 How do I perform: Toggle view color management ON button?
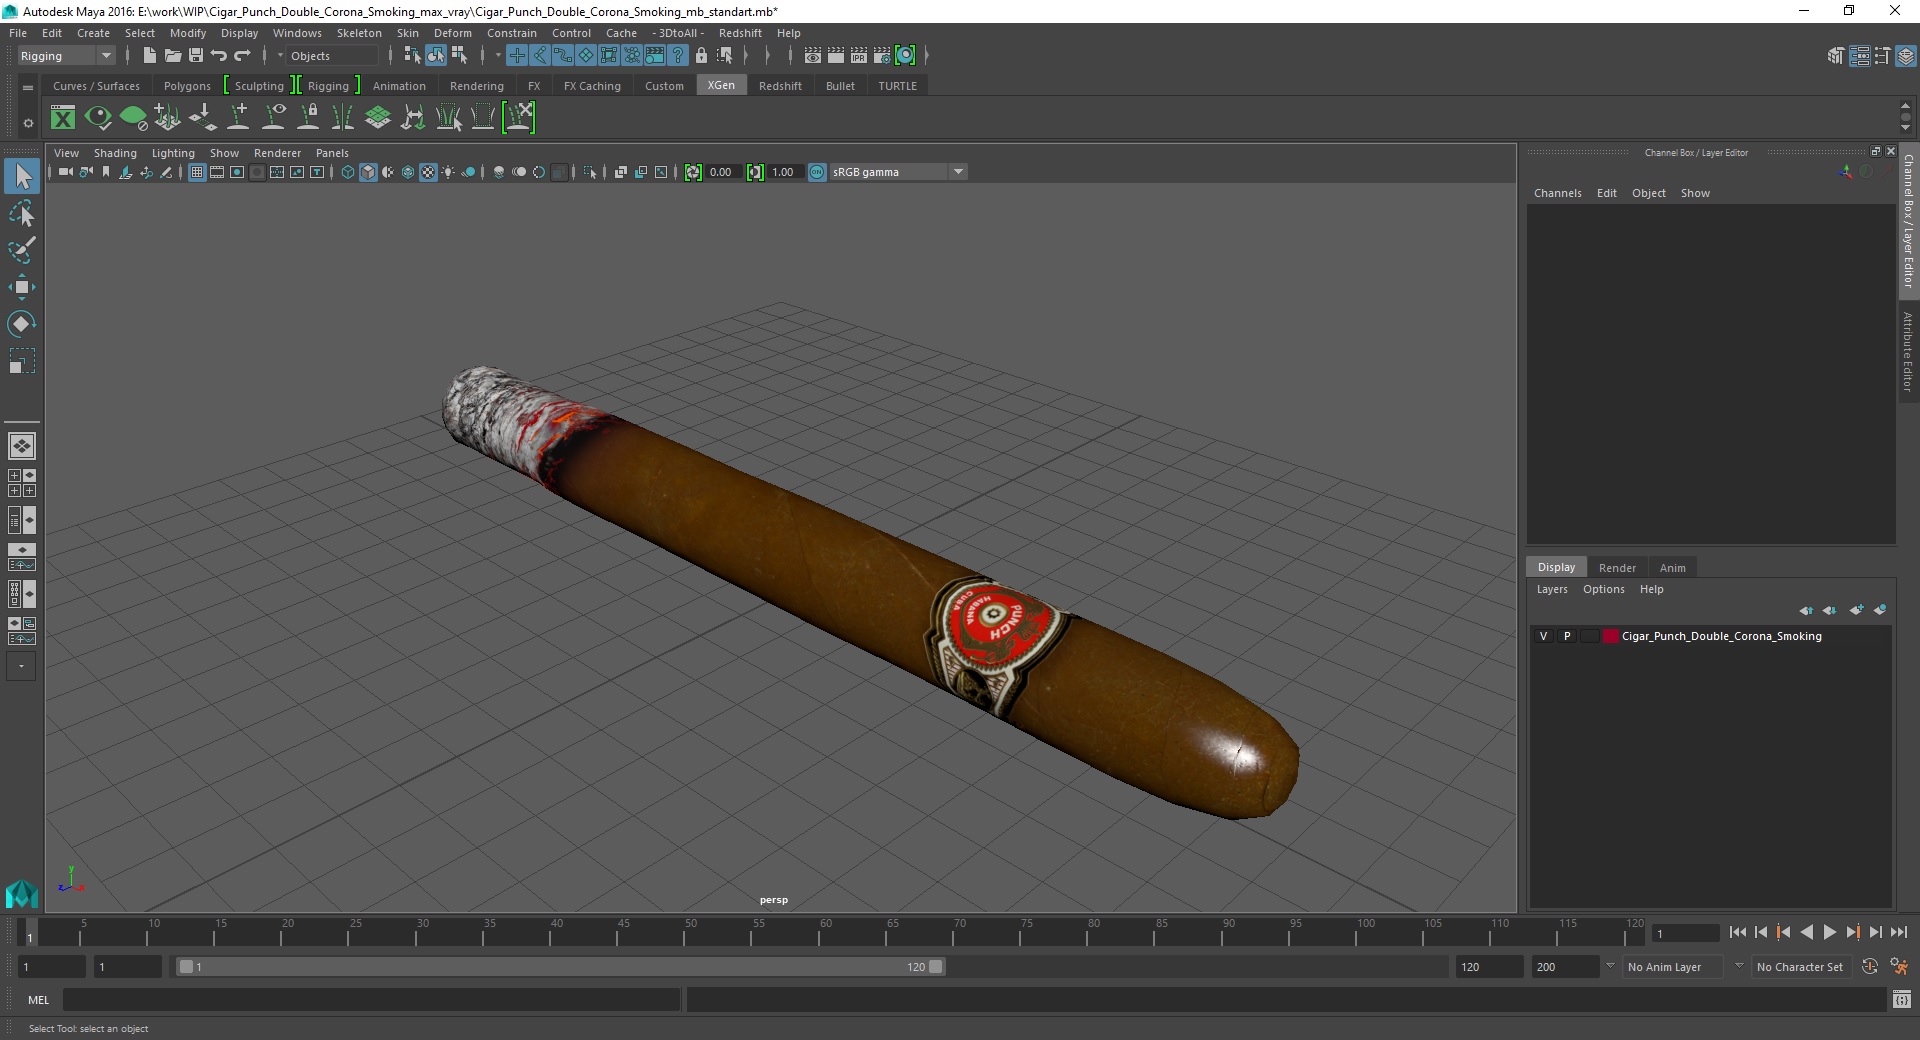[817, 172]
